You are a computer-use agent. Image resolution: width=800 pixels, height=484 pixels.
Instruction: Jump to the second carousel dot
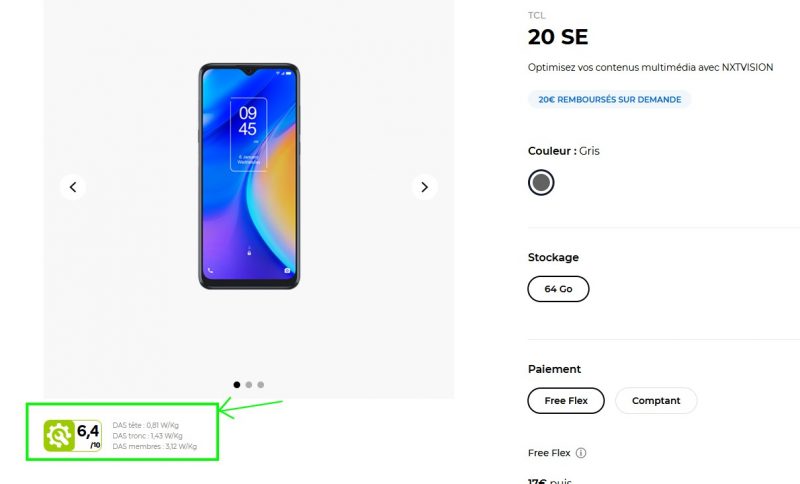point(249,384)
